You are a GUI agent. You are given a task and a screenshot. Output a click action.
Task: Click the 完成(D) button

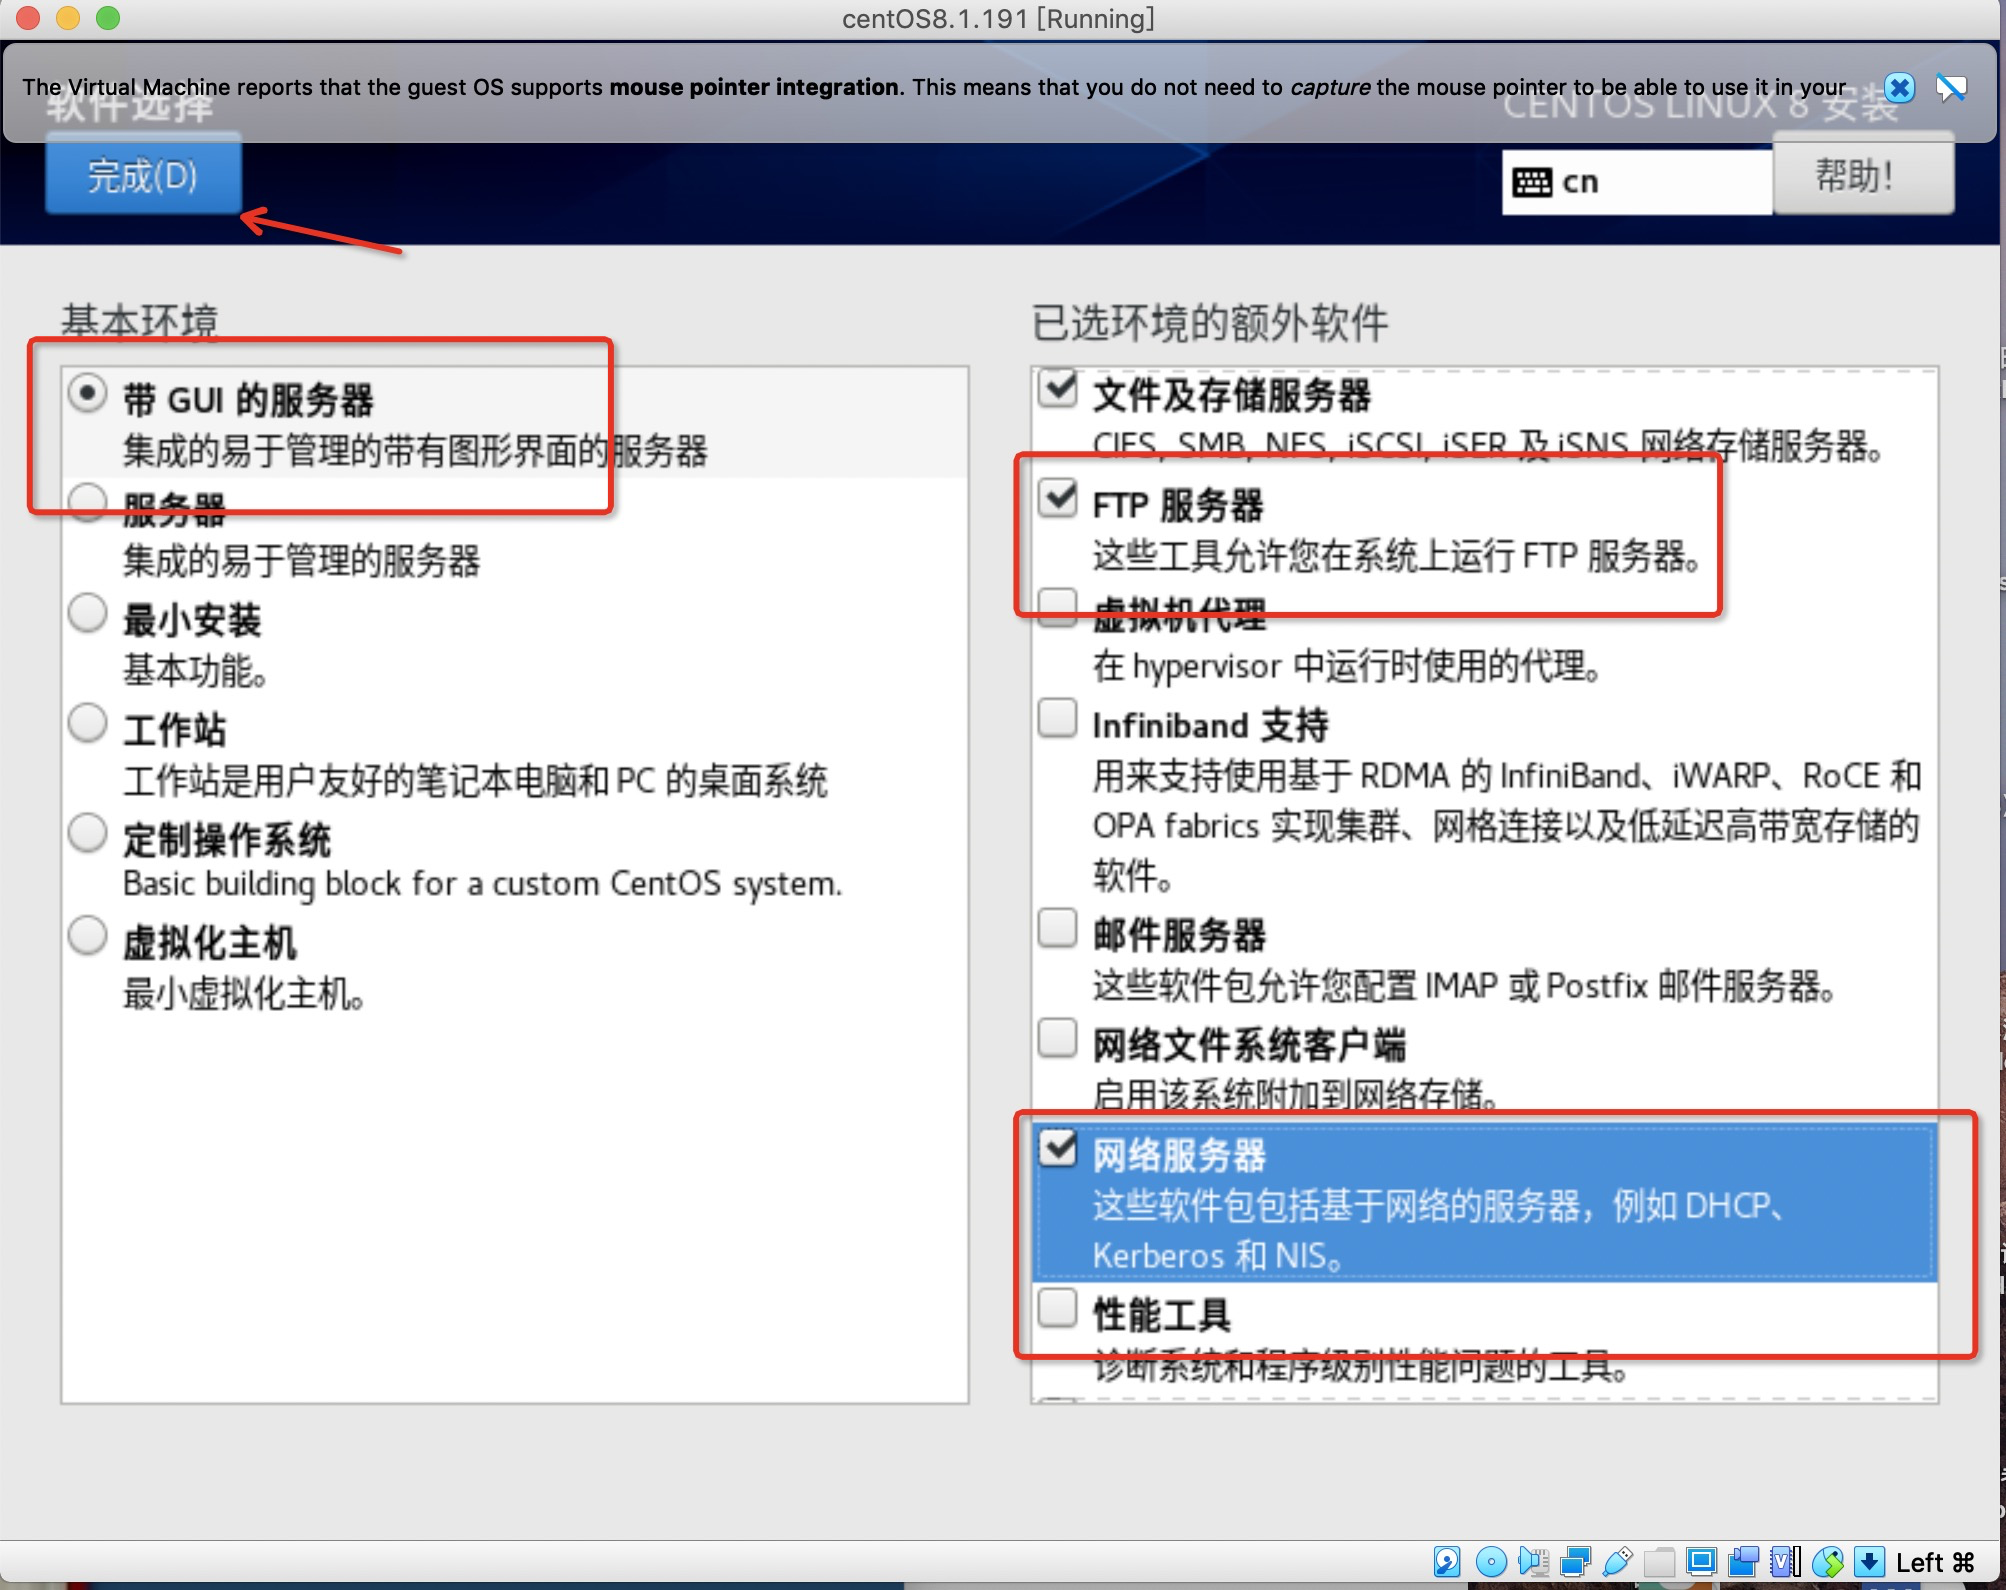pyautogui.click(x=142, y=177)
